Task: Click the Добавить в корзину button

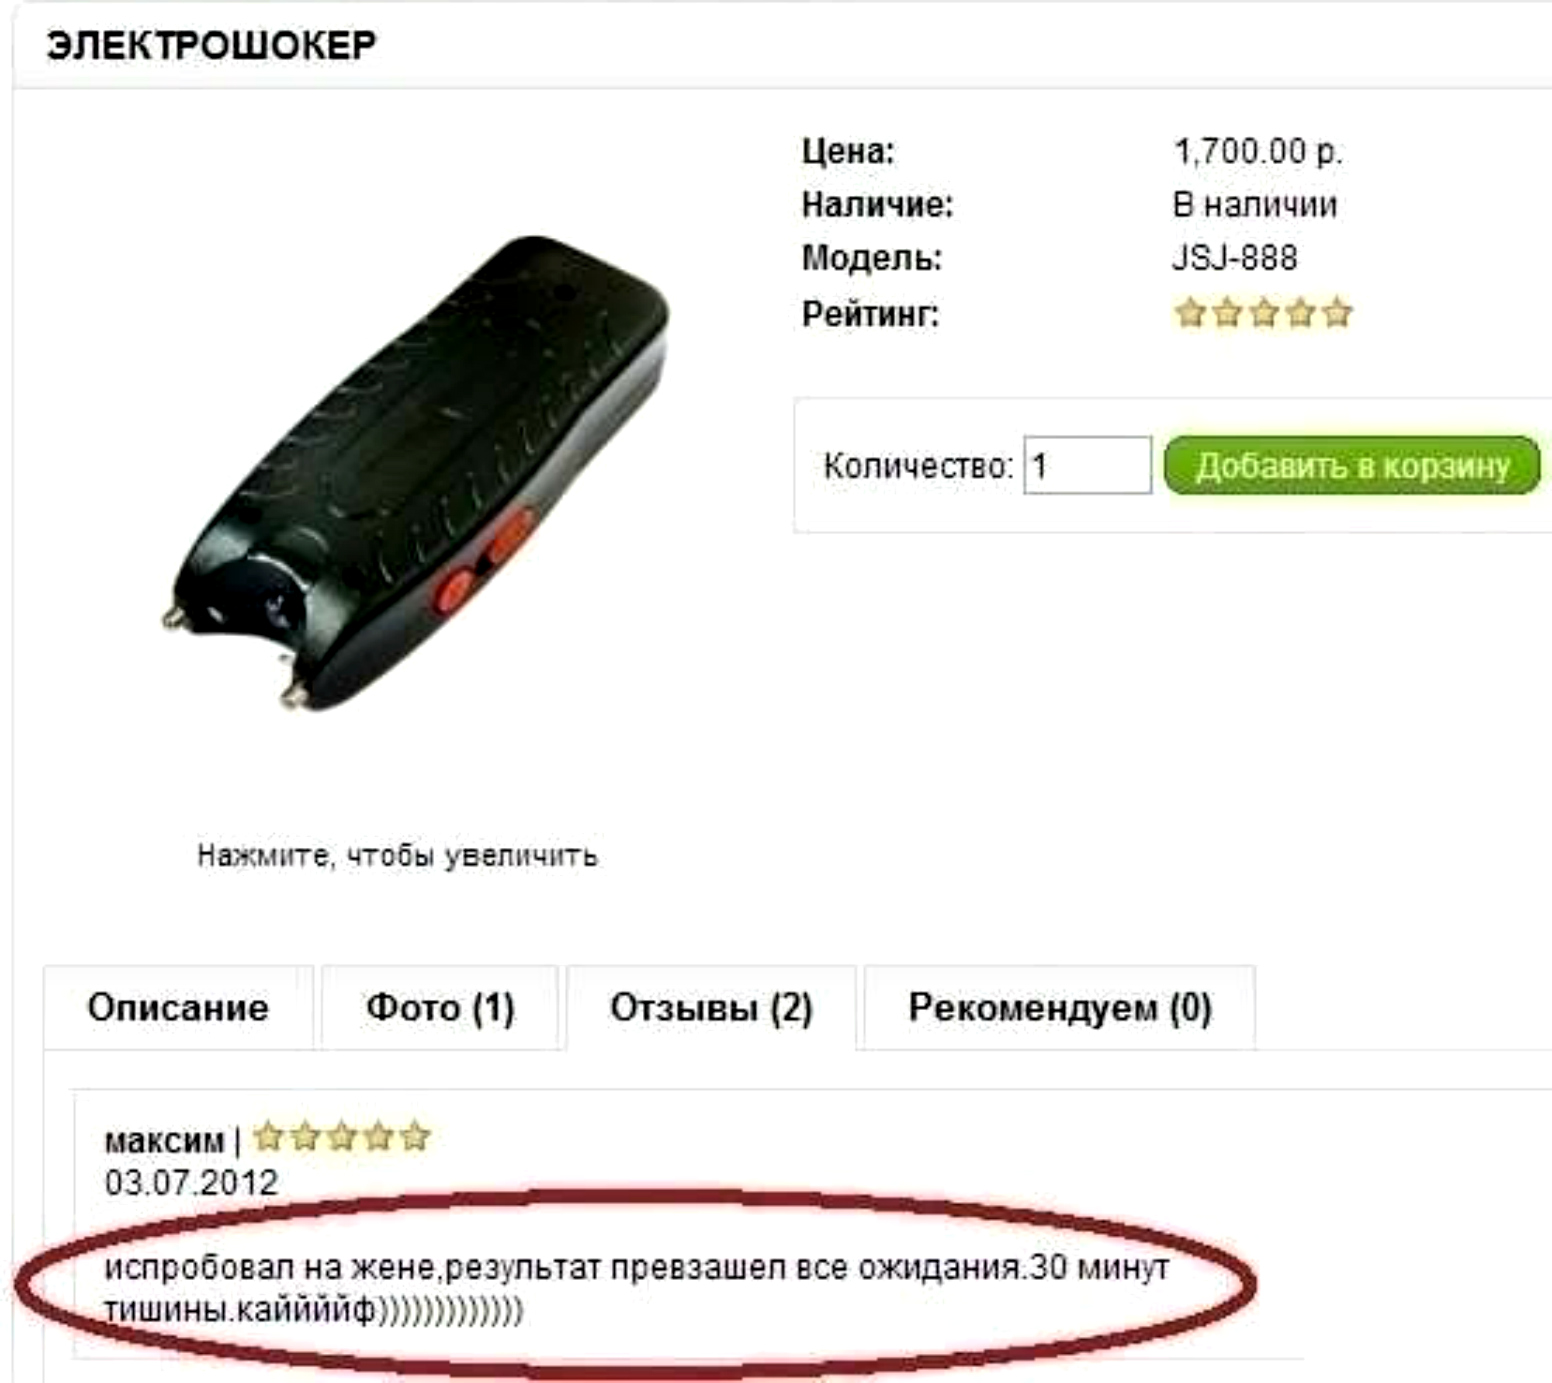Action: pos(1353,465)
